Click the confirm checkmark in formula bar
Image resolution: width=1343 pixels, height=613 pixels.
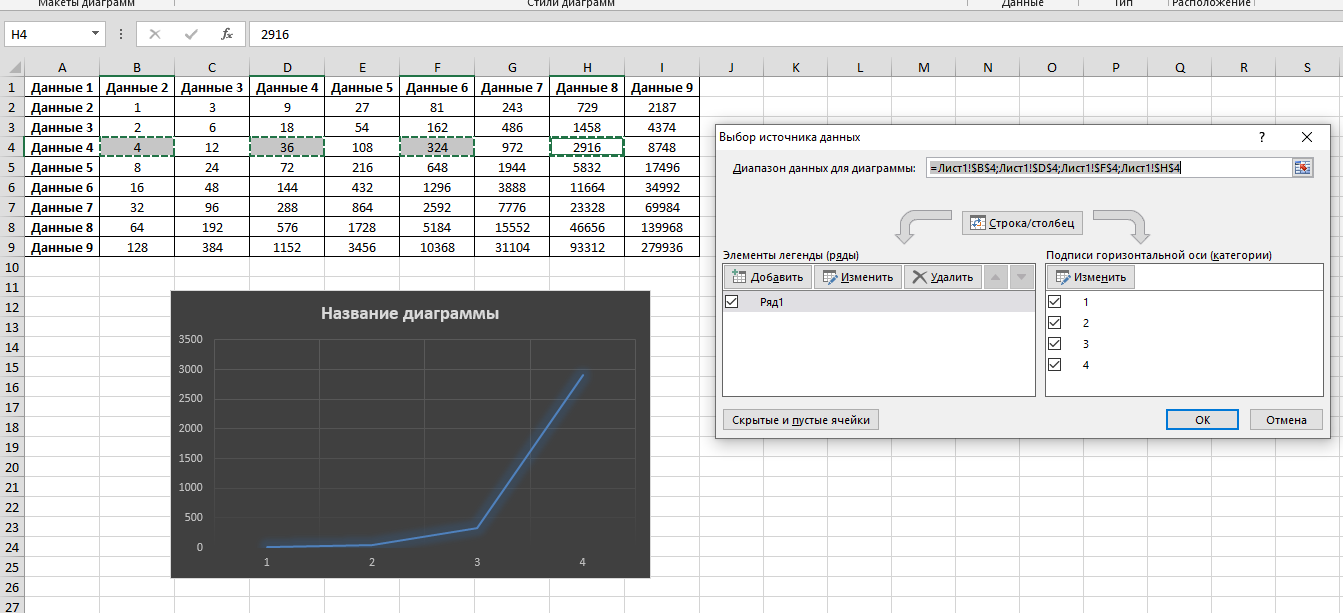pos(191,34)
